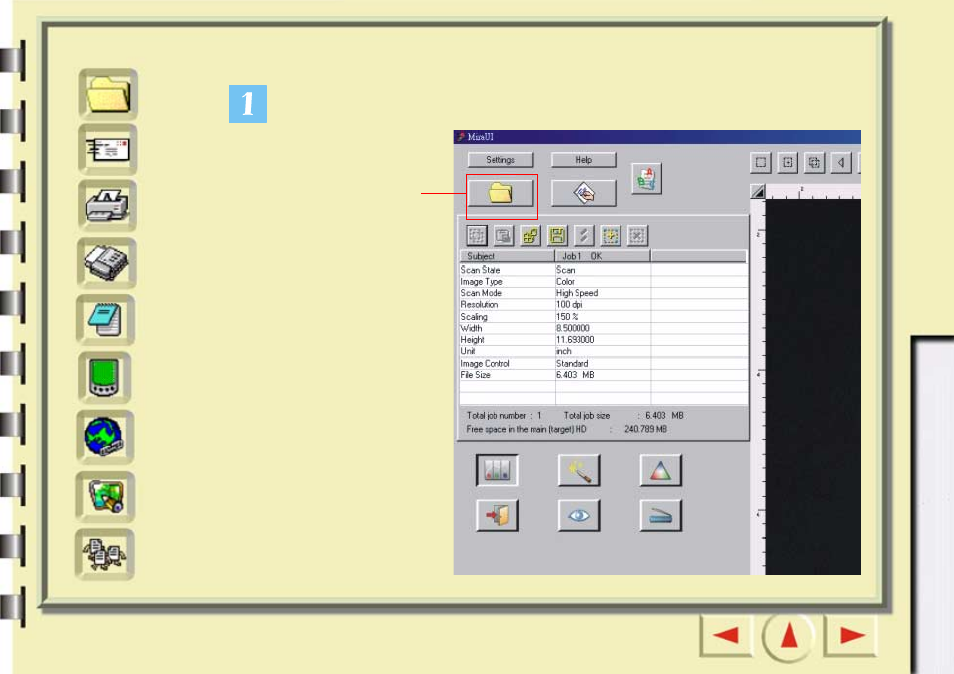Click the 'Free space in the main (target) HD' text
Screen dimensions: 954x674
click(526, 429)
